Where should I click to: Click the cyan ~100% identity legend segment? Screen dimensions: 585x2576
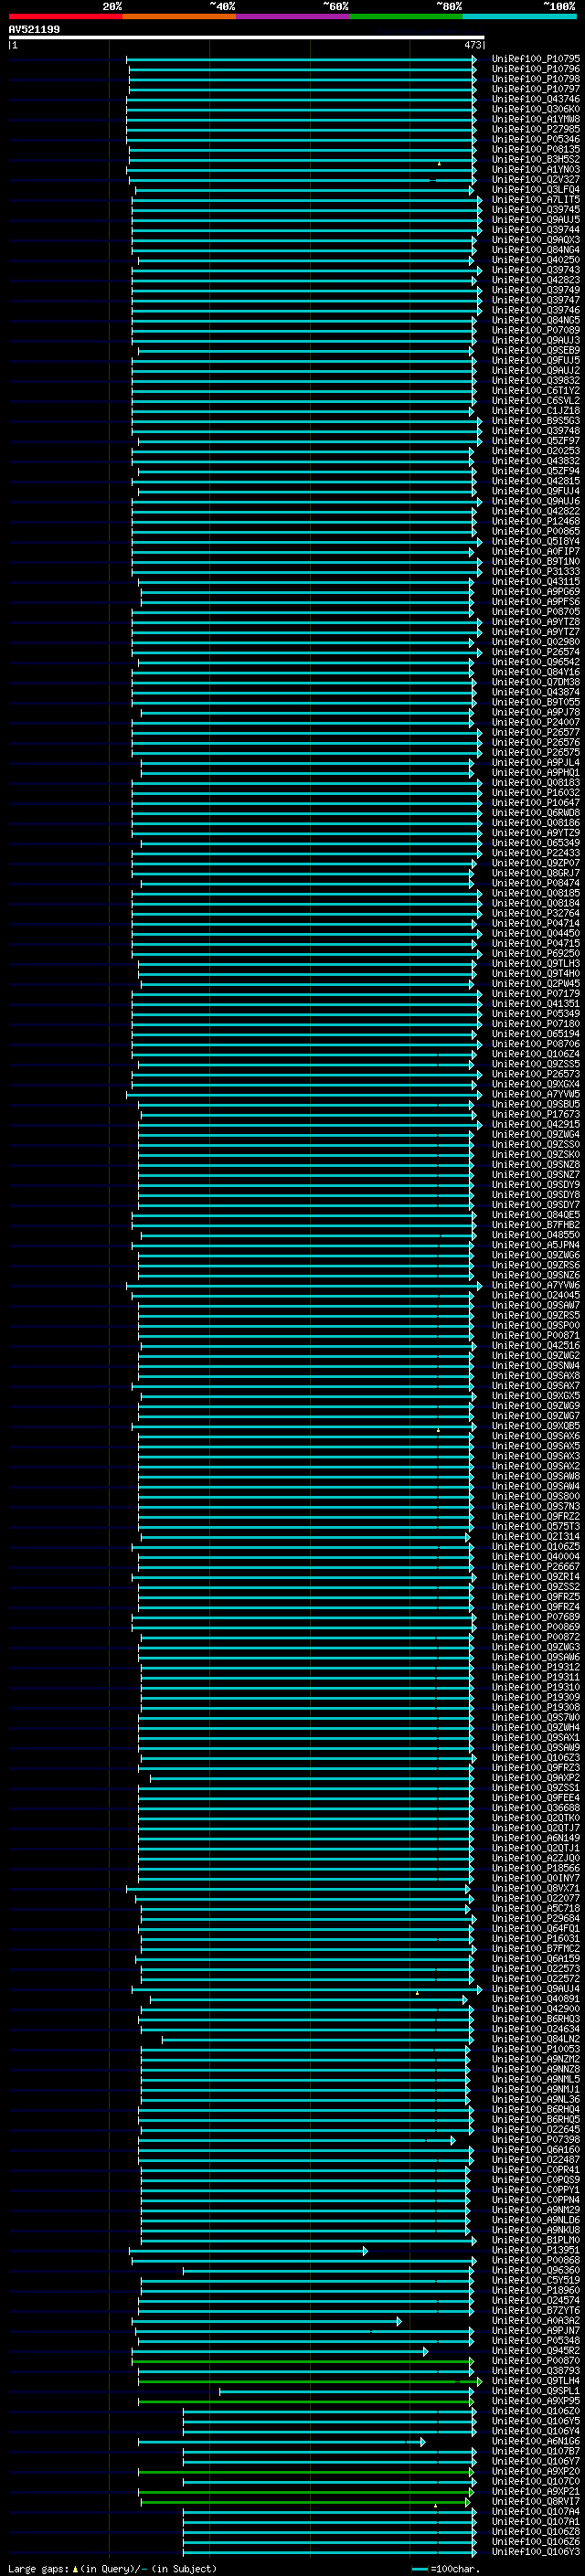[x=519, y=16]
